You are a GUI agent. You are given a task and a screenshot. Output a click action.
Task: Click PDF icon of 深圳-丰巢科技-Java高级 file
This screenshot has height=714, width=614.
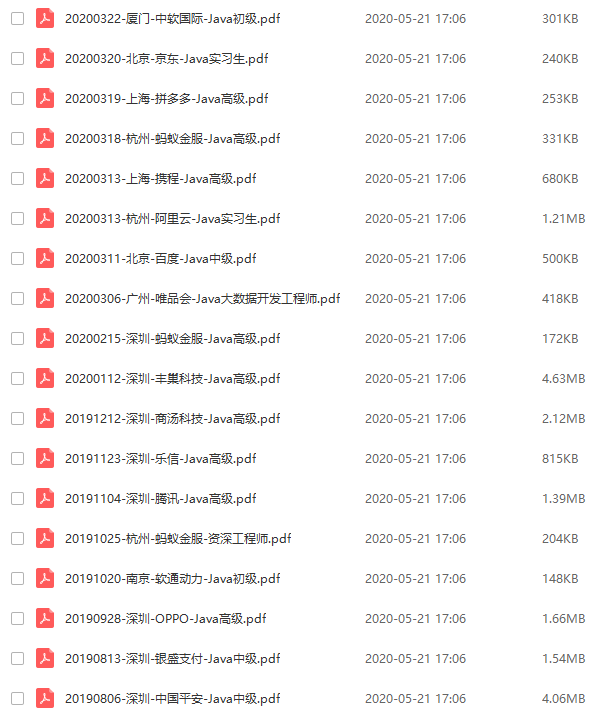coord(45,378)
